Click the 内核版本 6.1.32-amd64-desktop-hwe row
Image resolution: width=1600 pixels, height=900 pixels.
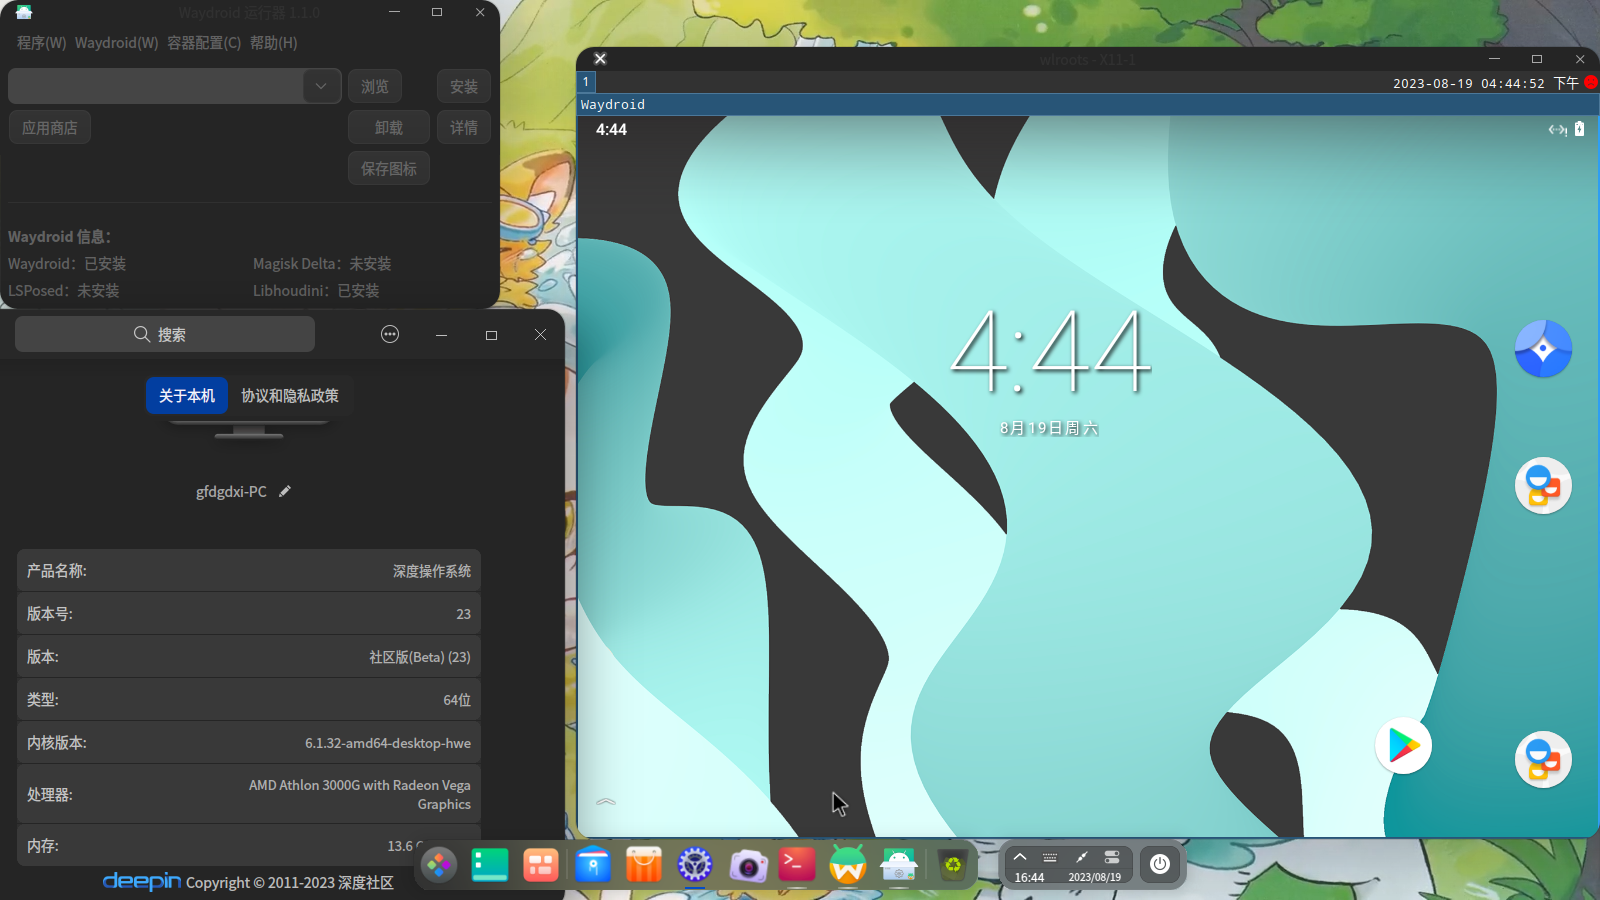pos(249,742)
